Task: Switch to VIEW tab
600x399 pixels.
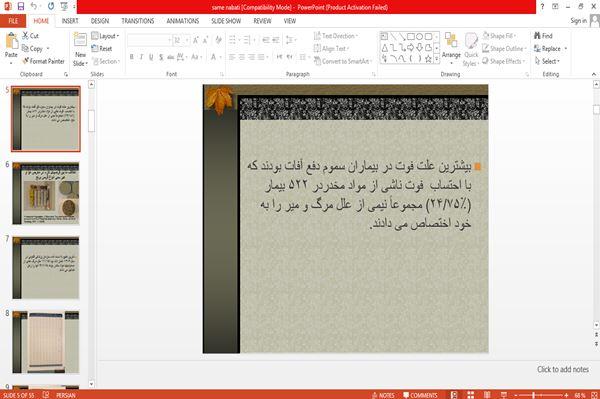Action: coord(290,21)
